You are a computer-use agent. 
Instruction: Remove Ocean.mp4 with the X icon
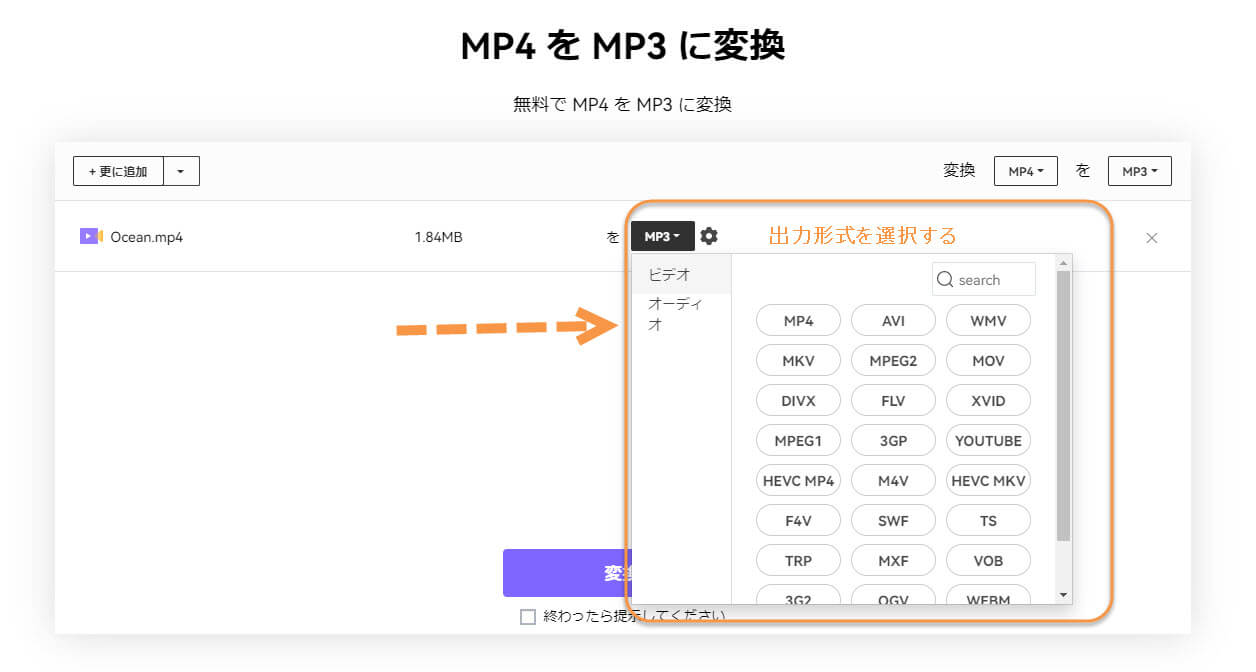(x=1151, y=238)
